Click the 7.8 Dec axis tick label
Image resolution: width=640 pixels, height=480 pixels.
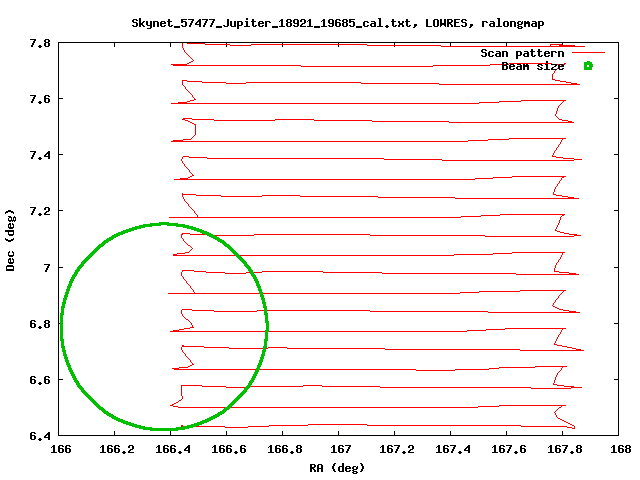[x=40, y=43]
